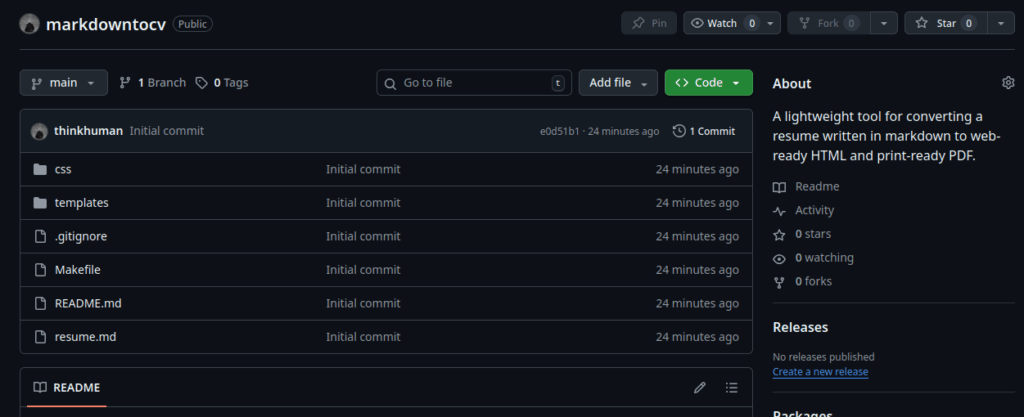This screenshot has height=417, width=1024.
Task: Open the About settings gear icon
Action: pyautogui.click(x=1008, y=83)
